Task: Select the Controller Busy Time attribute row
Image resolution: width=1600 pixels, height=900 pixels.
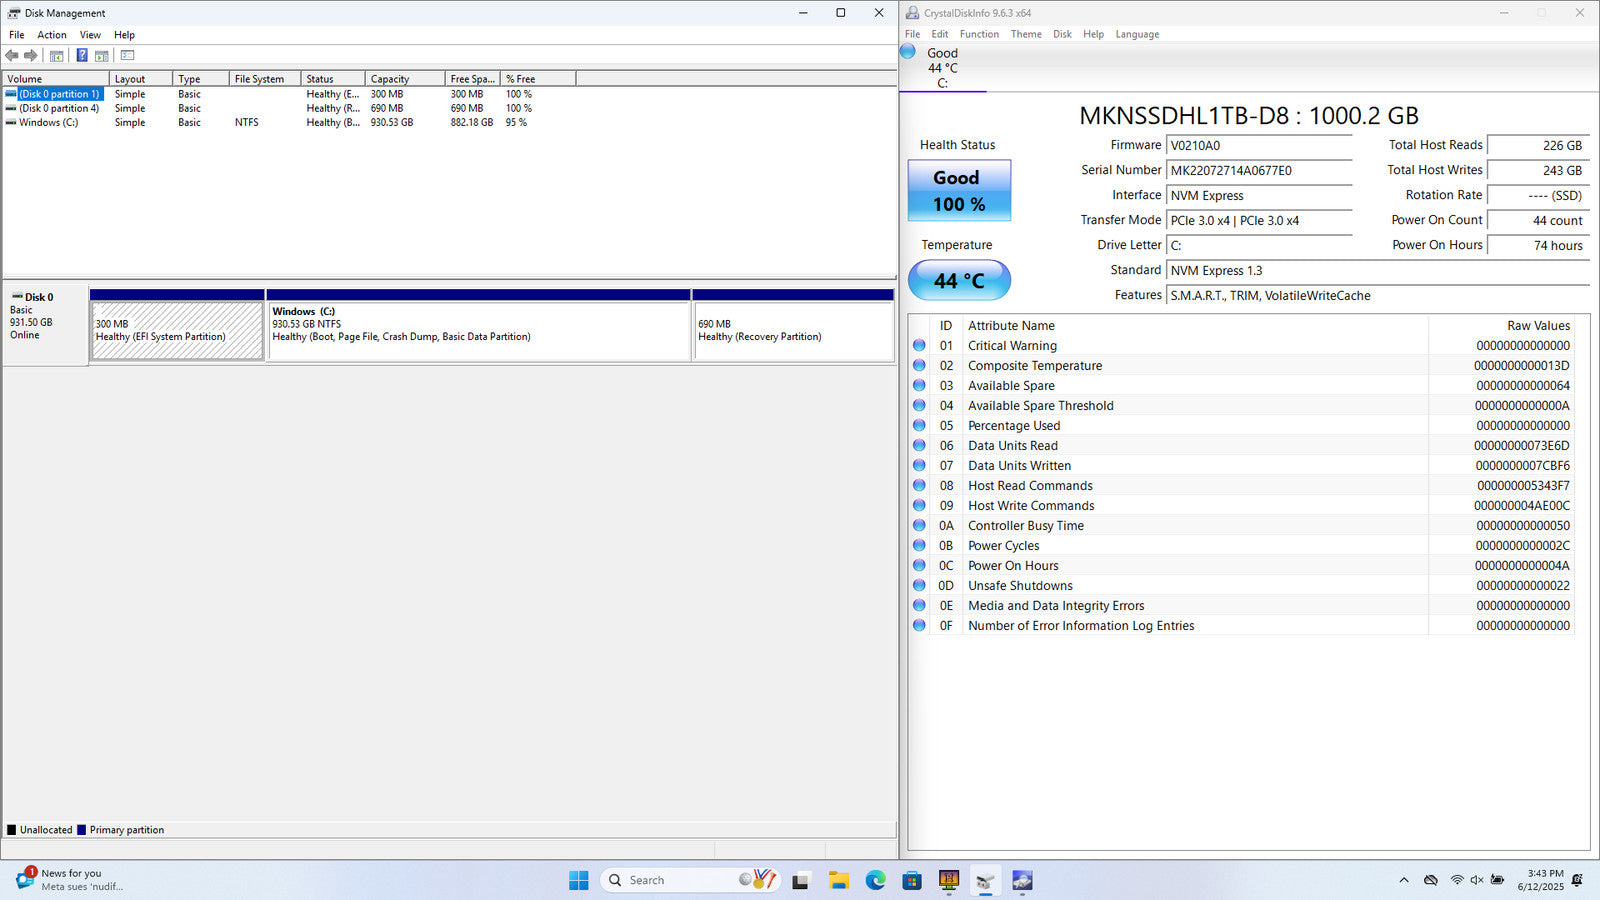Action: coord(1241,525)
